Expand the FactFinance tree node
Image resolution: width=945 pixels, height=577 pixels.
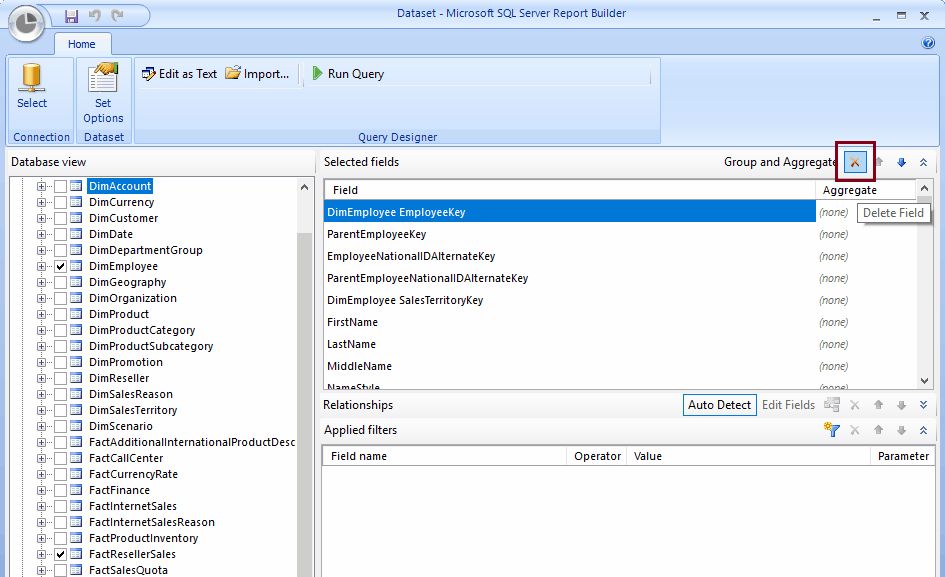point(41,490)
